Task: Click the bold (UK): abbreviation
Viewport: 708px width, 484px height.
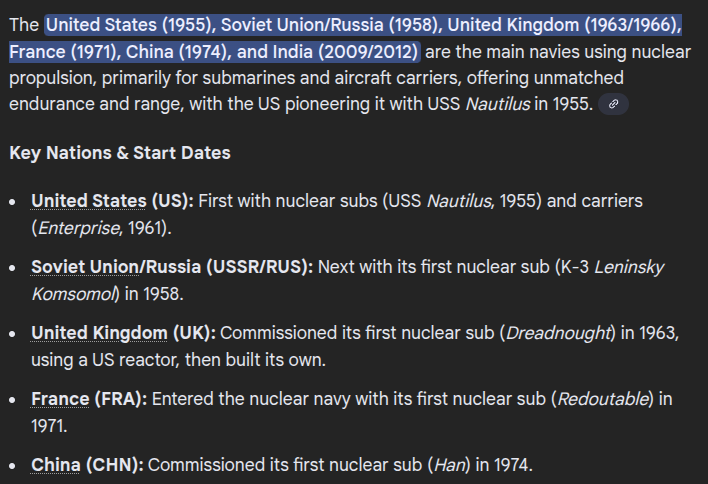Action: [195, 333]
